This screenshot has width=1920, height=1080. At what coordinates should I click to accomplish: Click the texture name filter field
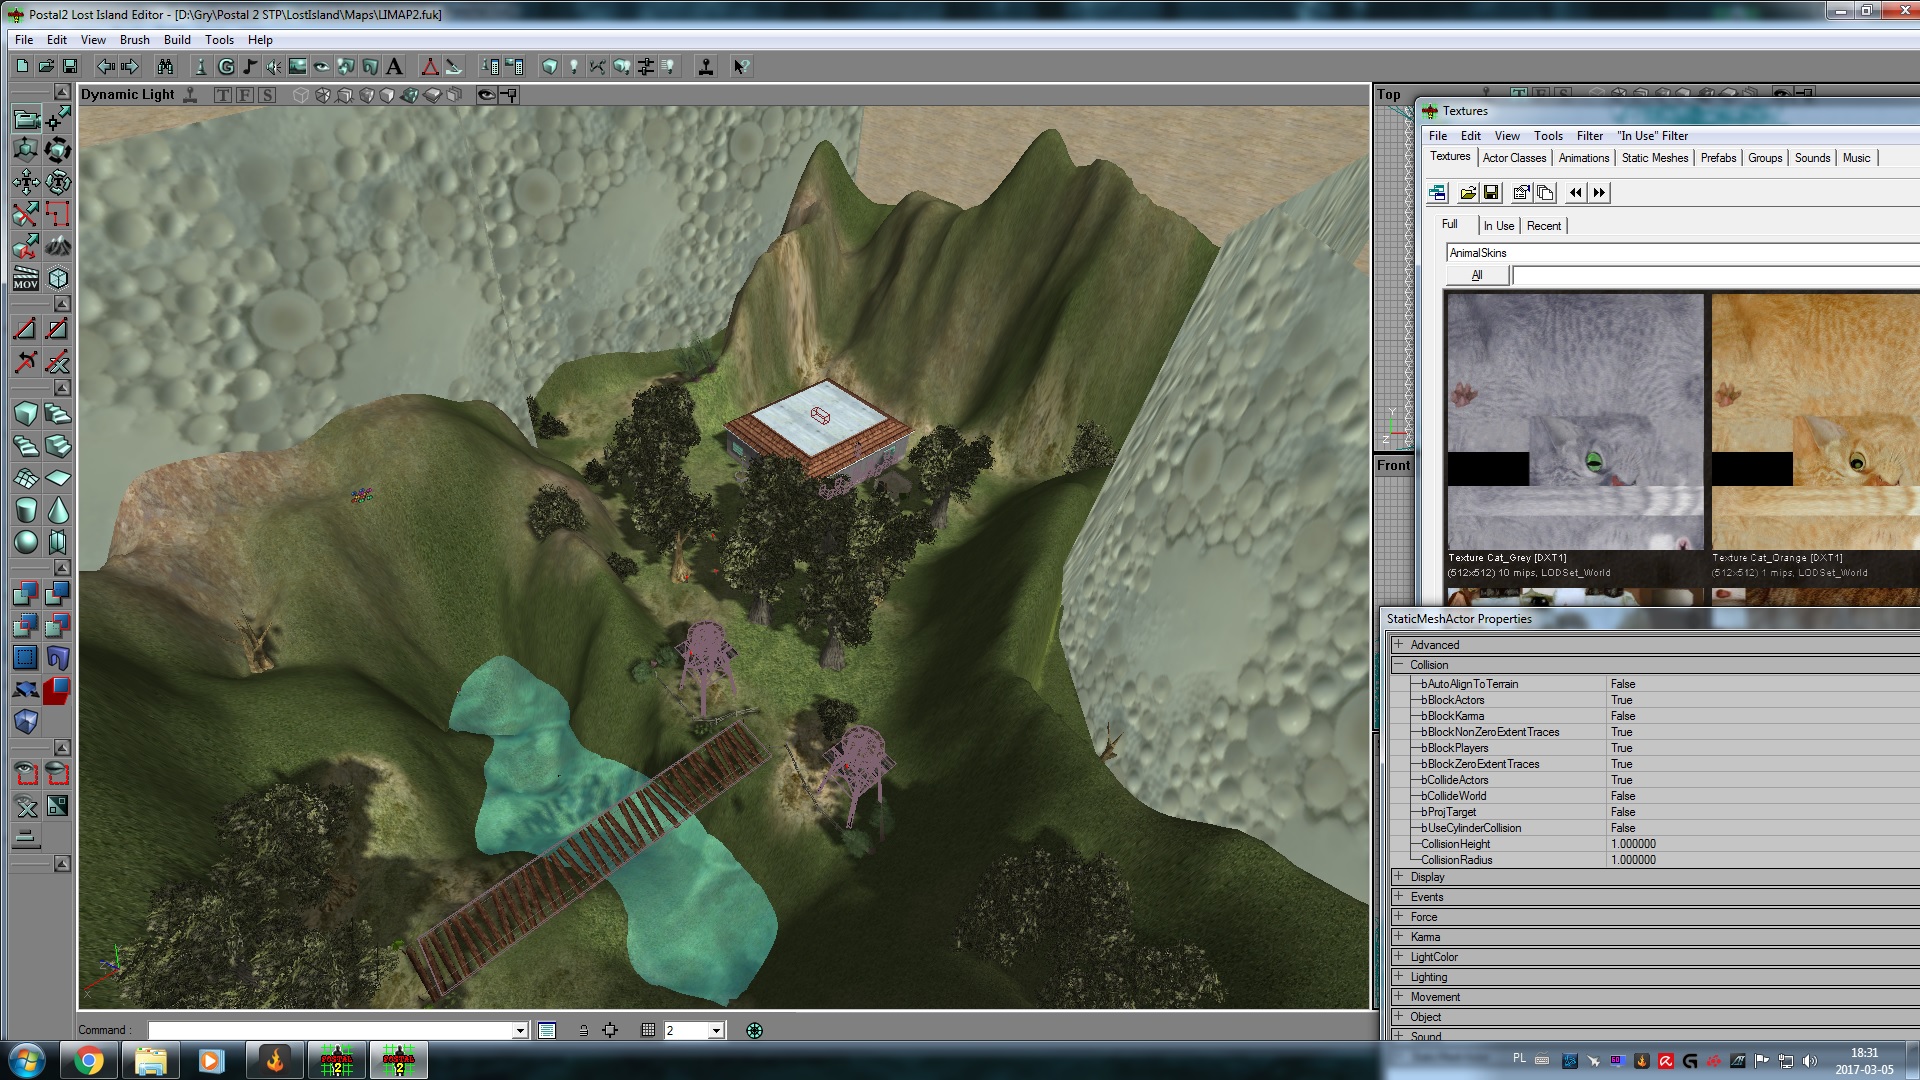coord(1716,276)
